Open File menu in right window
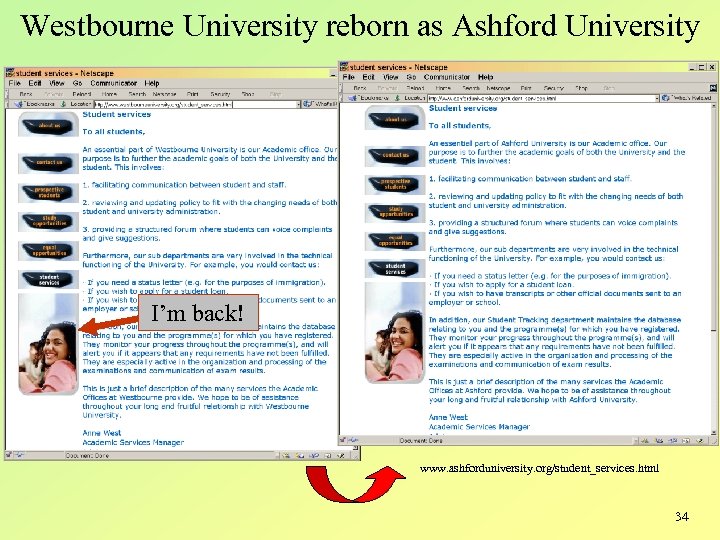Viewport: 720px width, 540px height. pos(349,77)
